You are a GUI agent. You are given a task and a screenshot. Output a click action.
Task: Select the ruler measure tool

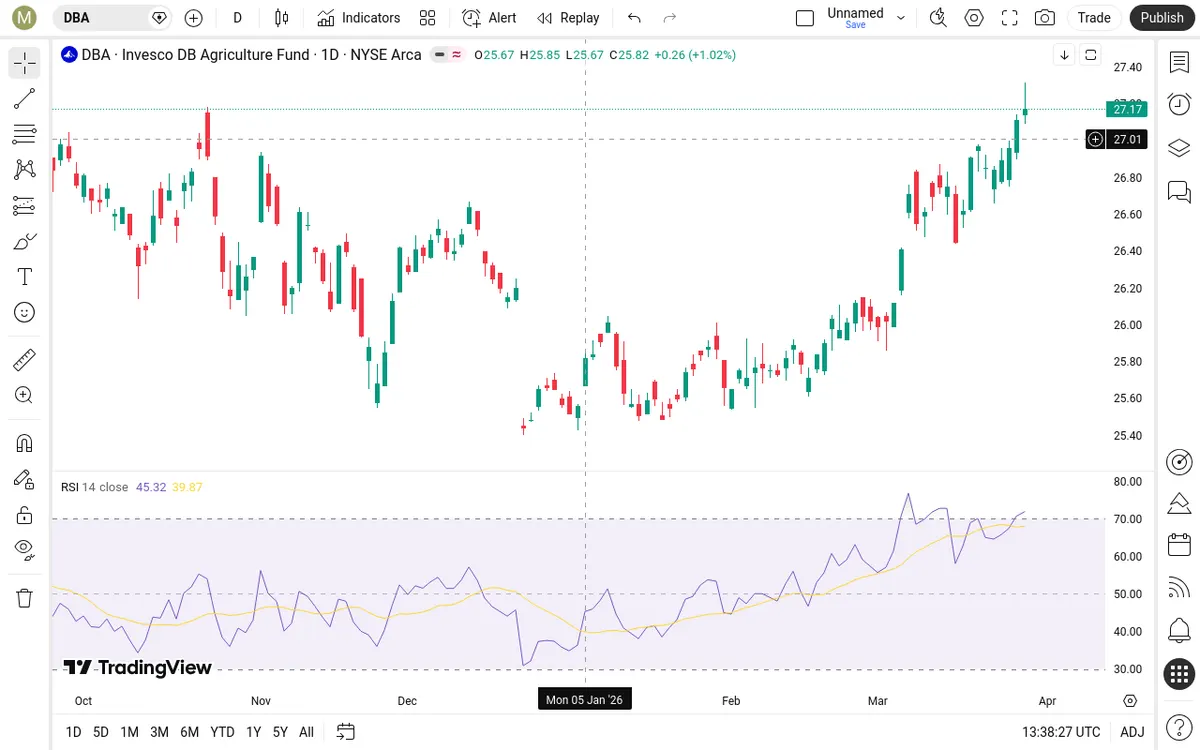tap(25, 359)
